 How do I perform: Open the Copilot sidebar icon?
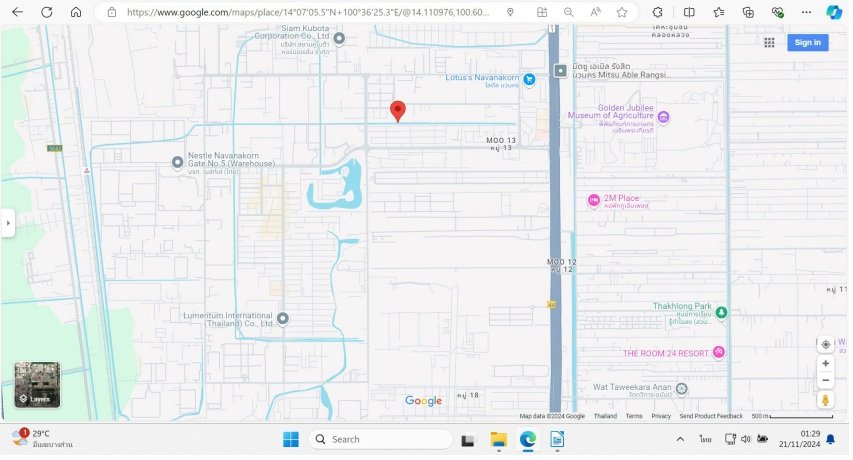834,12
